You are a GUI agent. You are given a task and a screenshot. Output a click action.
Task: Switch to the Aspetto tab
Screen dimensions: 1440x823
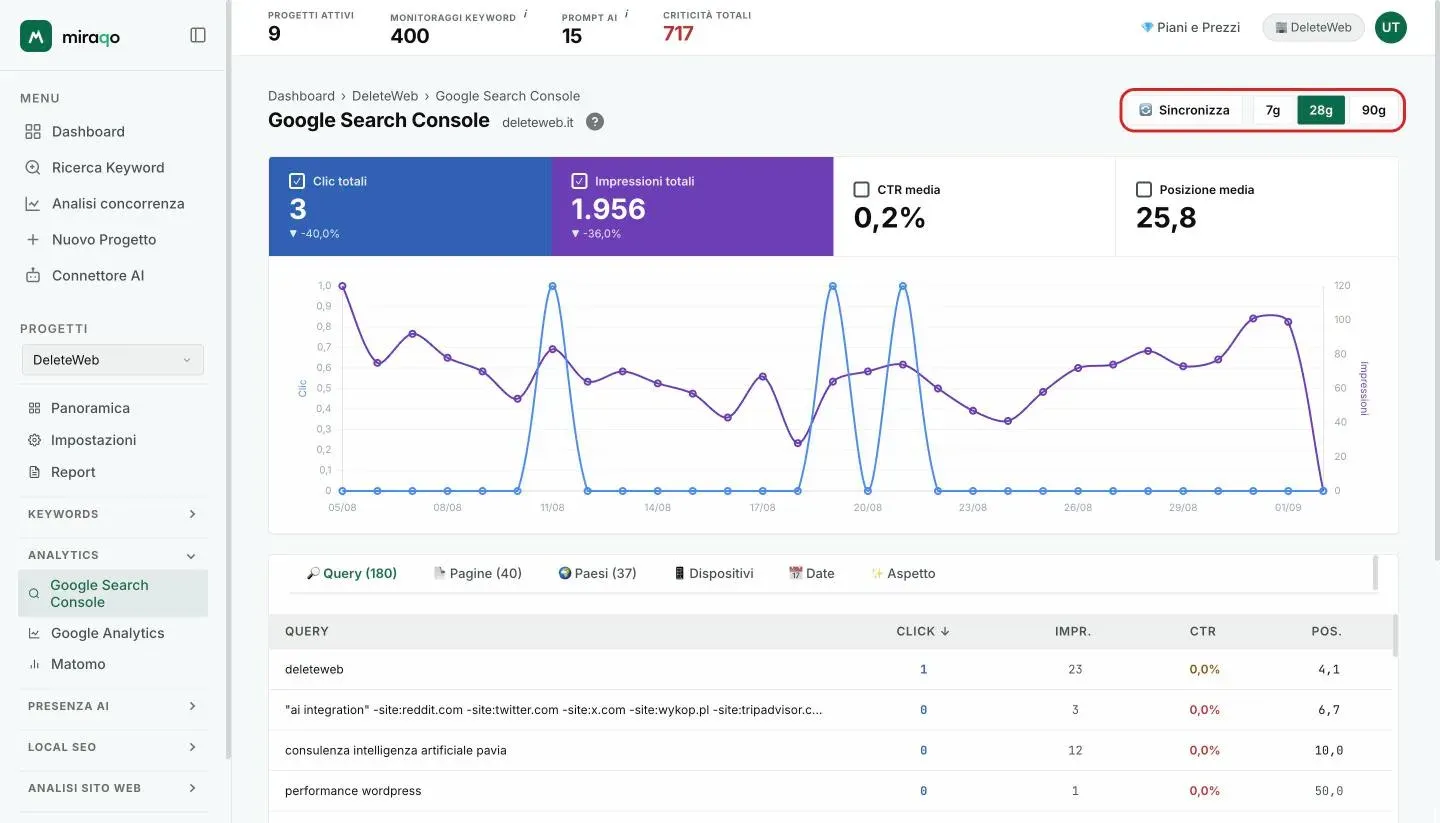tap(903, 573)
